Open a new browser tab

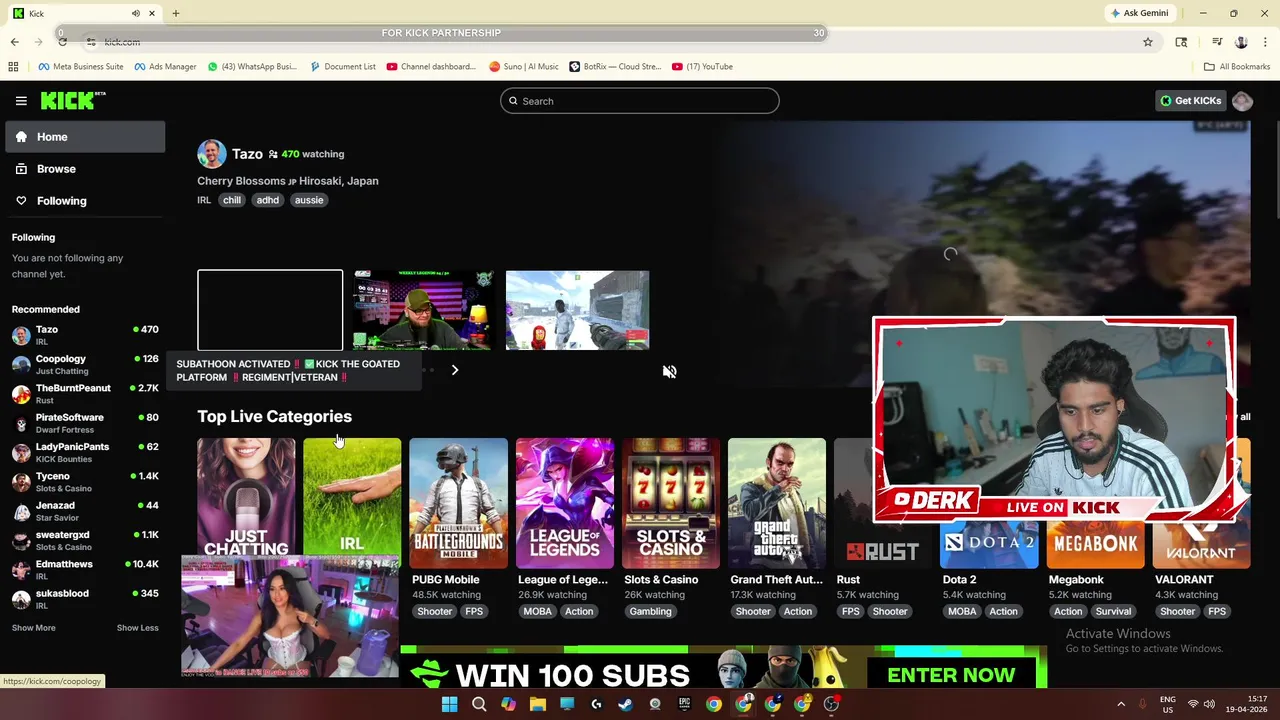[x=176, y=13]
